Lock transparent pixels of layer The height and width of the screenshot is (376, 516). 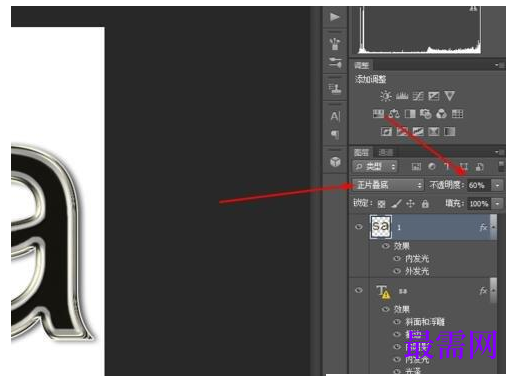click(x=381, y=204)
